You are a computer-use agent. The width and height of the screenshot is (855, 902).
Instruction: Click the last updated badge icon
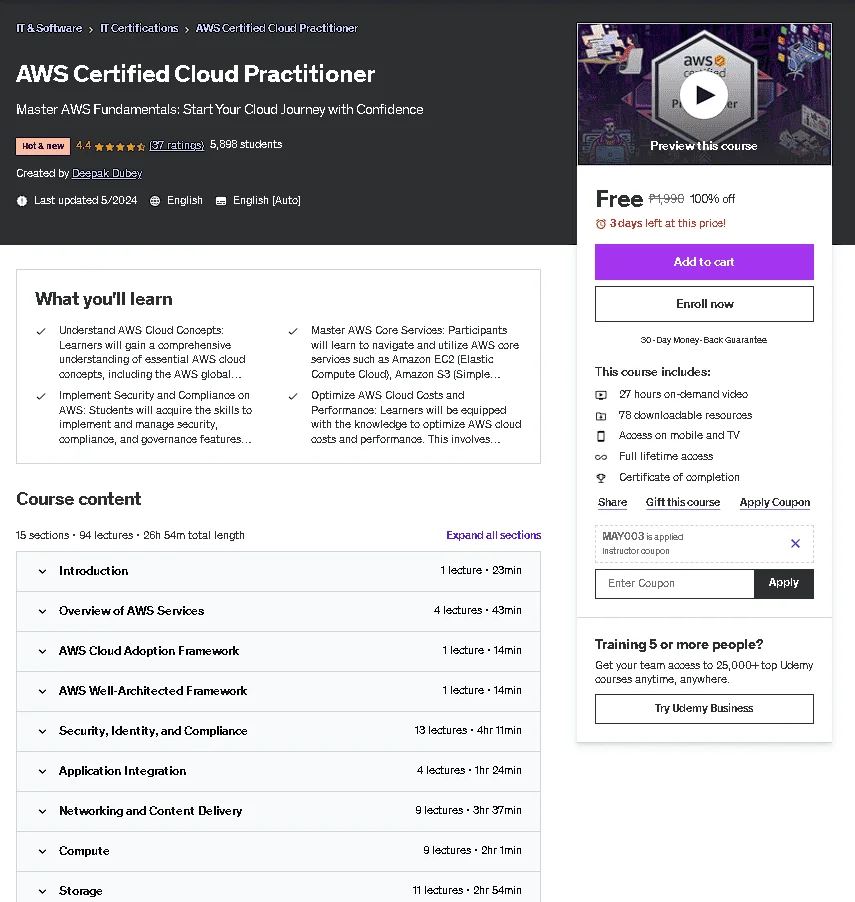22,201
